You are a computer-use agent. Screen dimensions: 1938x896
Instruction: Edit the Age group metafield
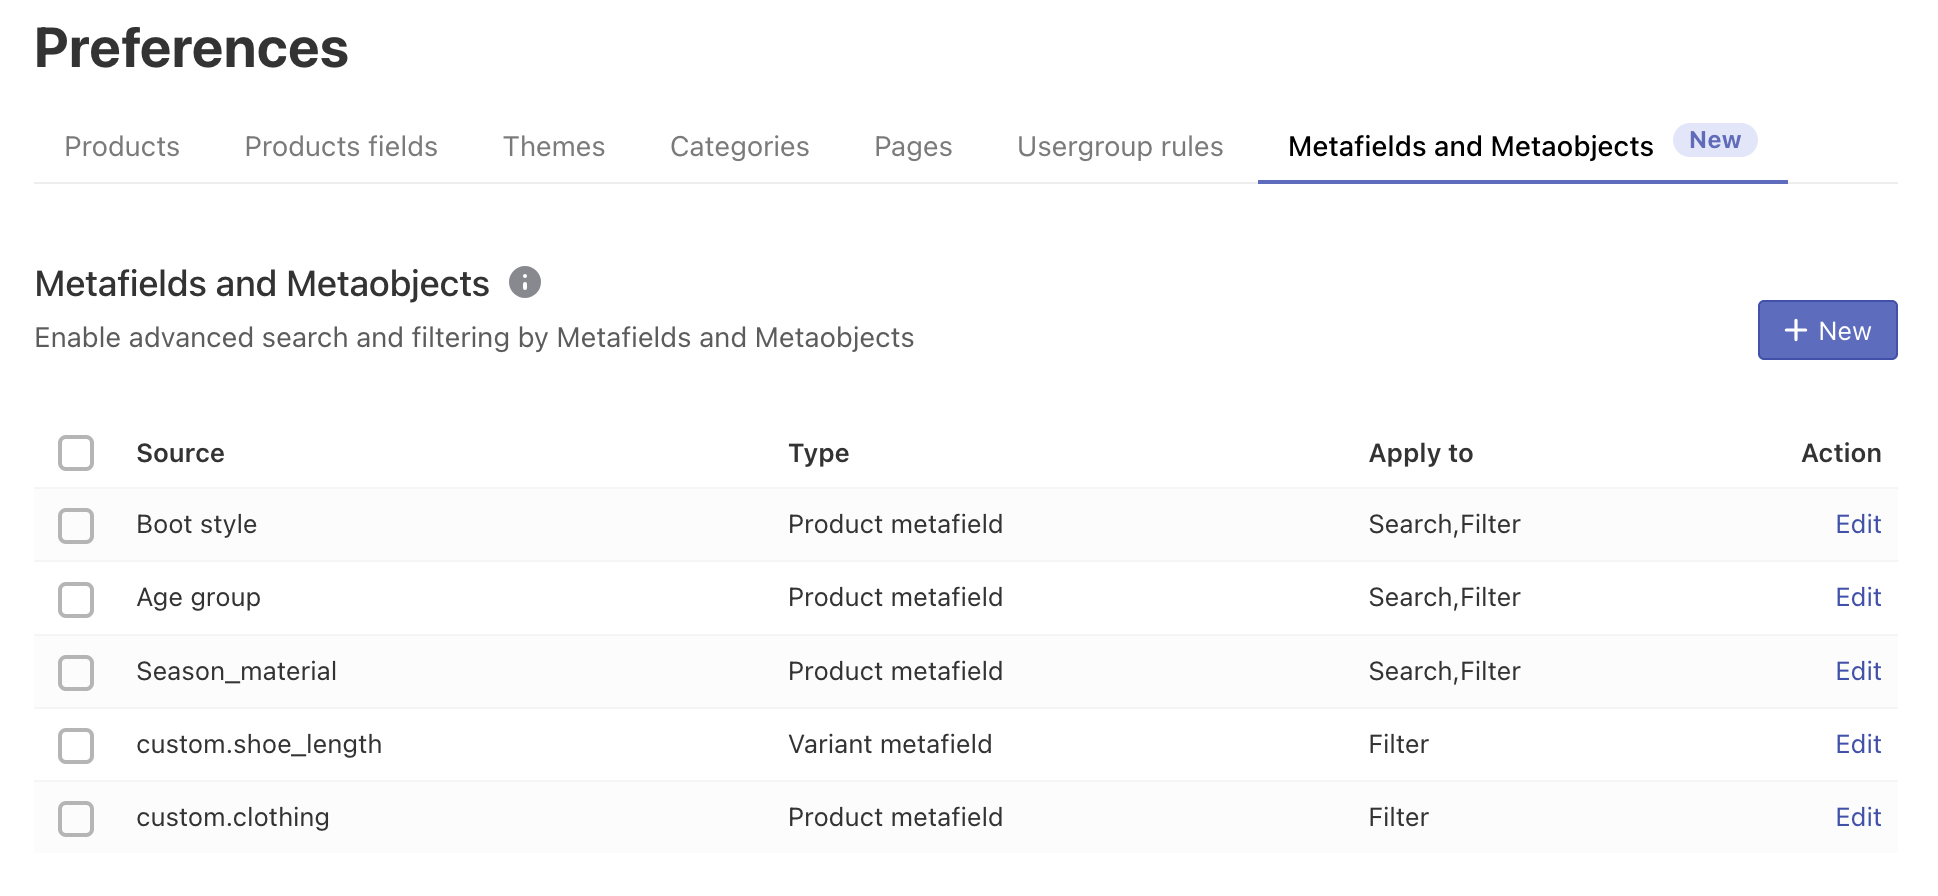click(x=1858, y=598)
